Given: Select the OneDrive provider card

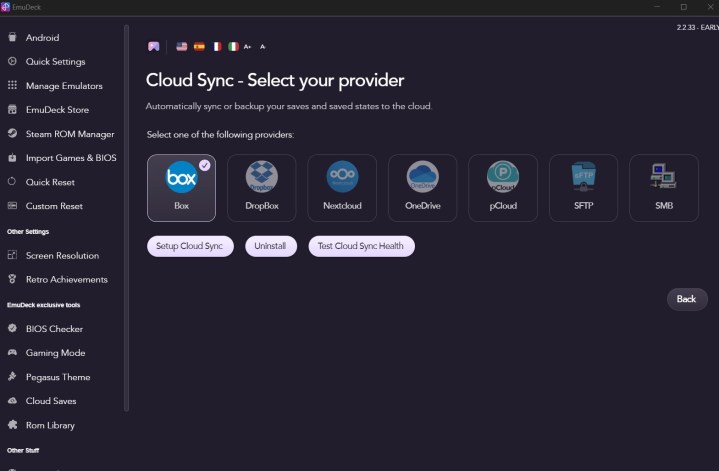Looking at the screenshot, I should 423,188.
